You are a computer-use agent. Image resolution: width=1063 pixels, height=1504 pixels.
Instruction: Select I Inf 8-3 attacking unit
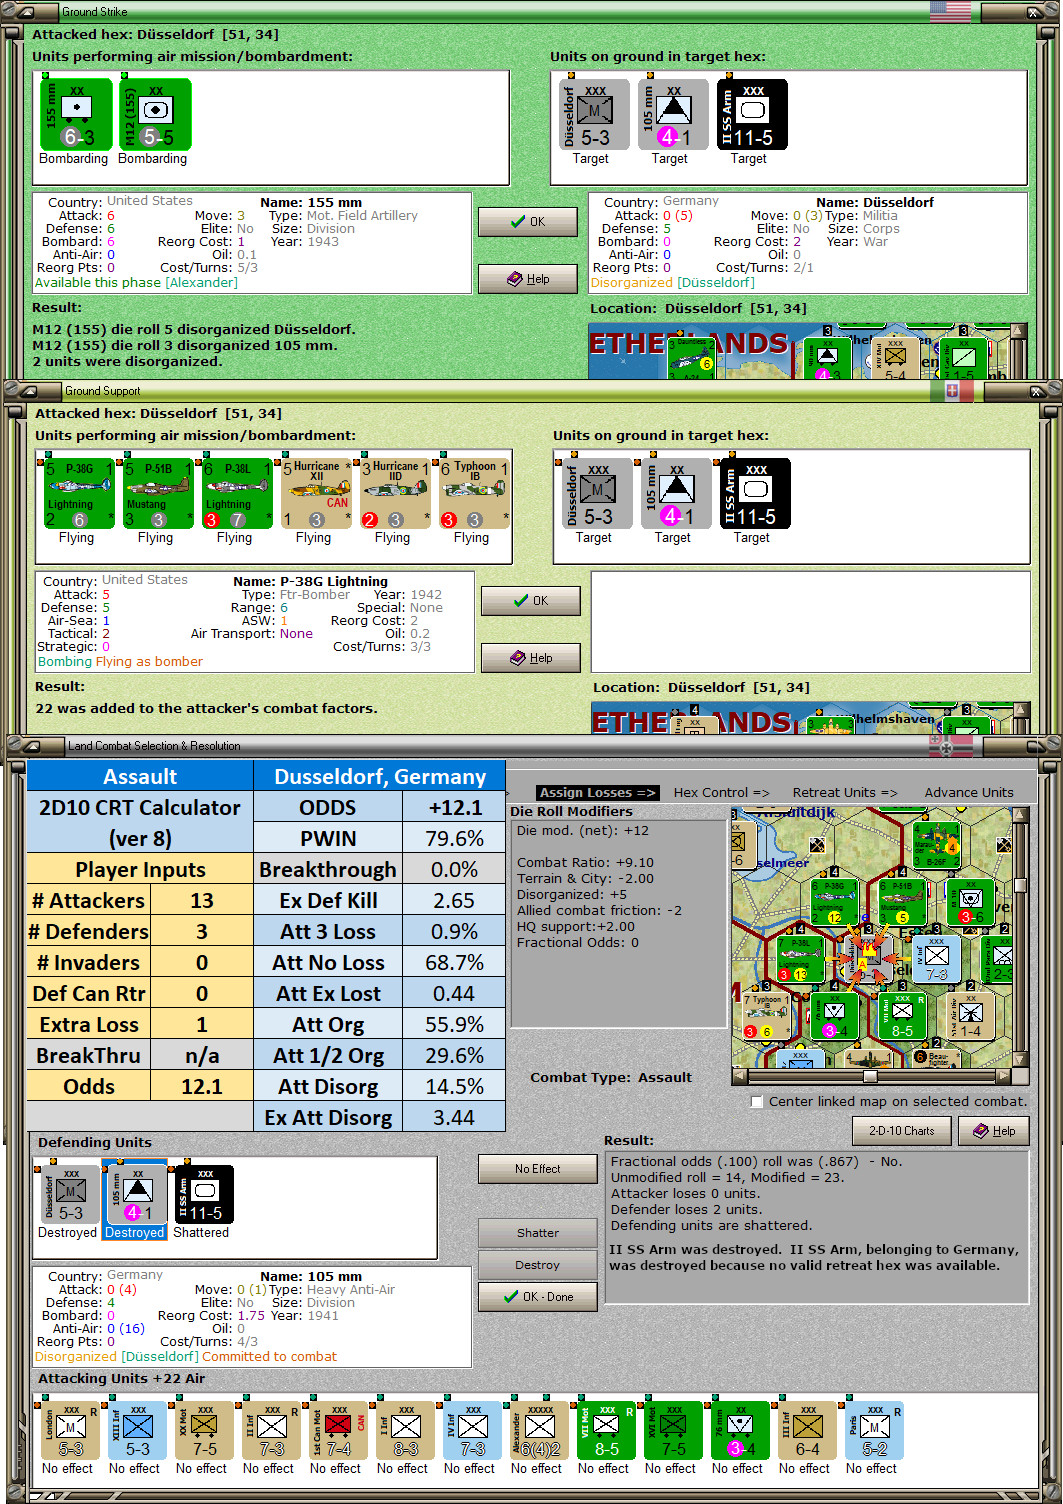click(404, 1431)
